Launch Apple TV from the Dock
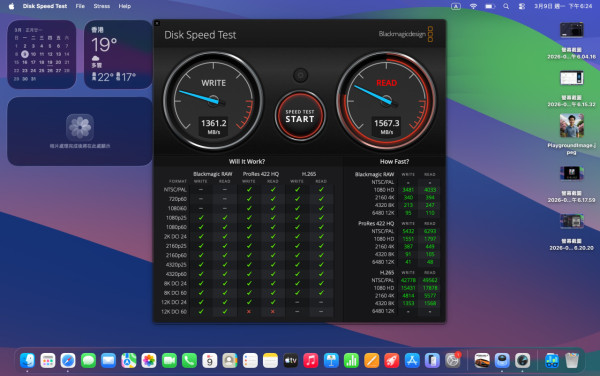The width and height of the screenshot is (600, 376). 290,360
